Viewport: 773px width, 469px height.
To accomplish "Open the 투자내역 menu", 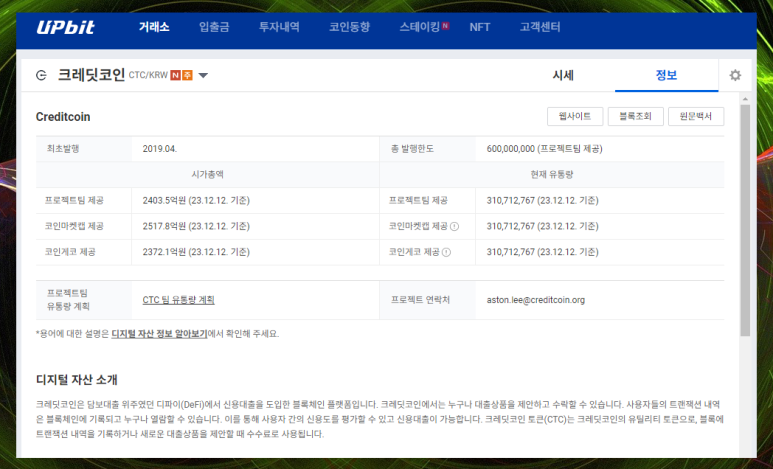I will (279, 27).
